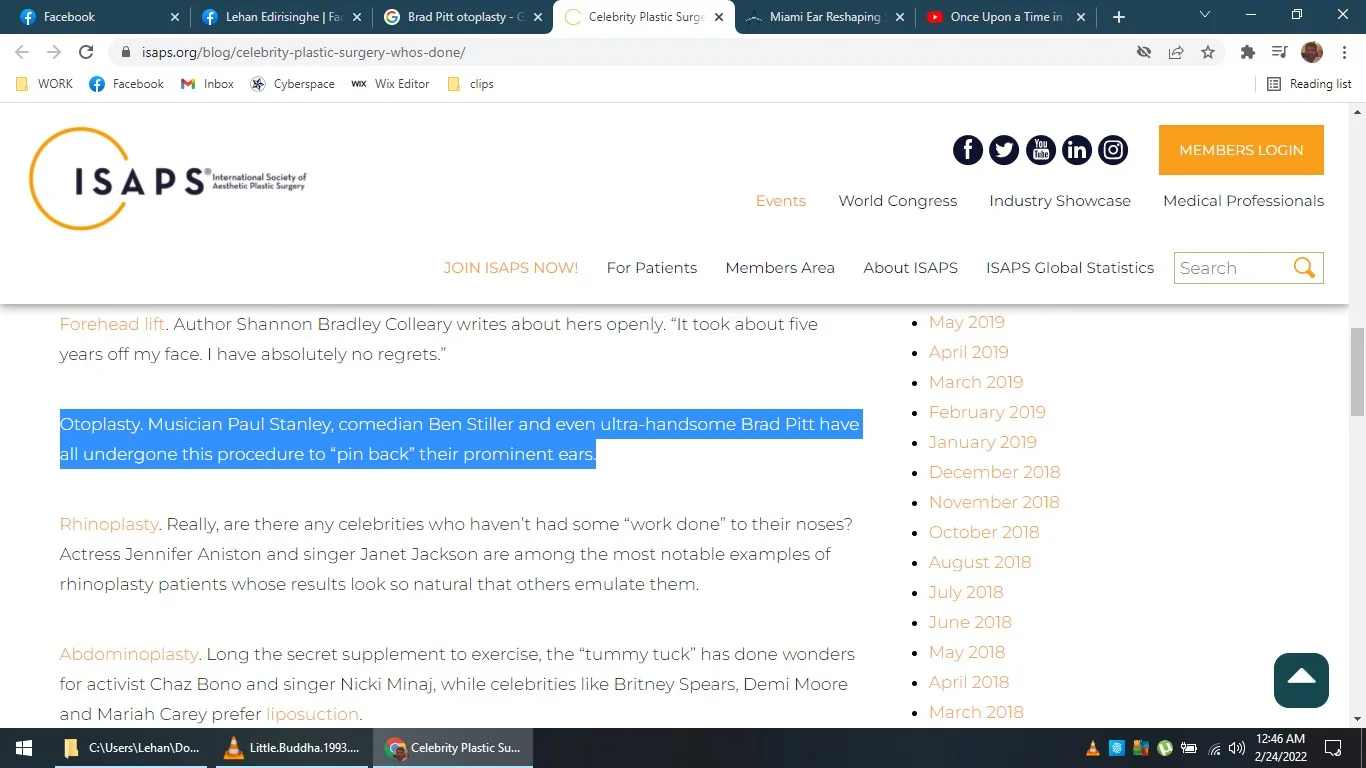The height and width of the screenshot is (768, 1366).
Task: Switch to the first Facebook tab
Action: point(99,17)
